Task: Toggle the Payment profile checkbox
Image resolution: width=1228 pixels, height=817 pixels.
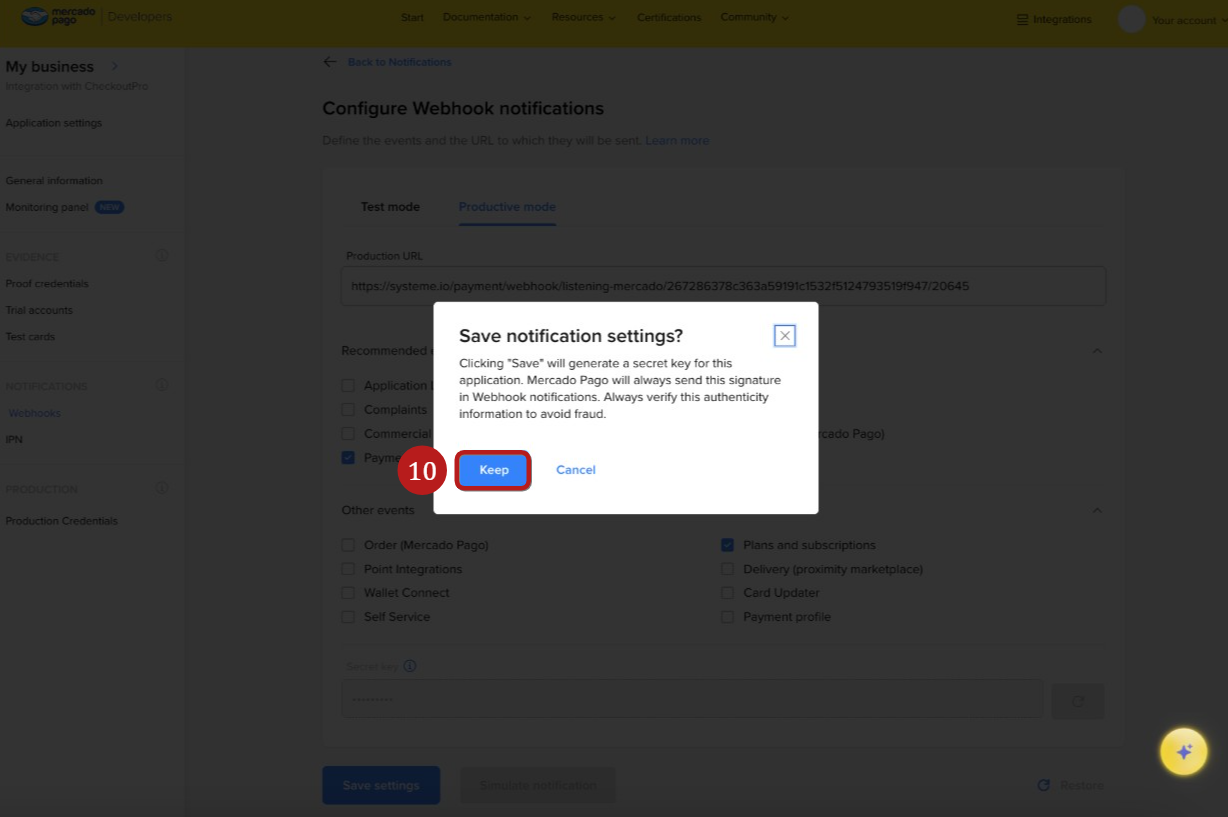Action: pyautogui.click(x=728, y=617)
